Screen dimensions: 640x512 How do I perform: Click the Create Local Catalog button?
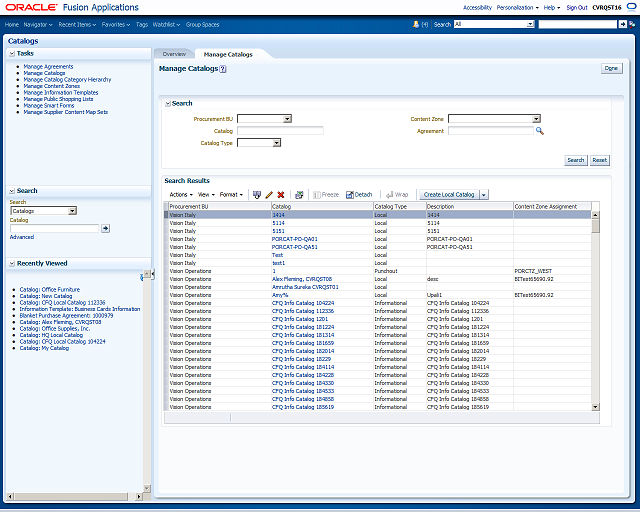click(x=449, y=195)
